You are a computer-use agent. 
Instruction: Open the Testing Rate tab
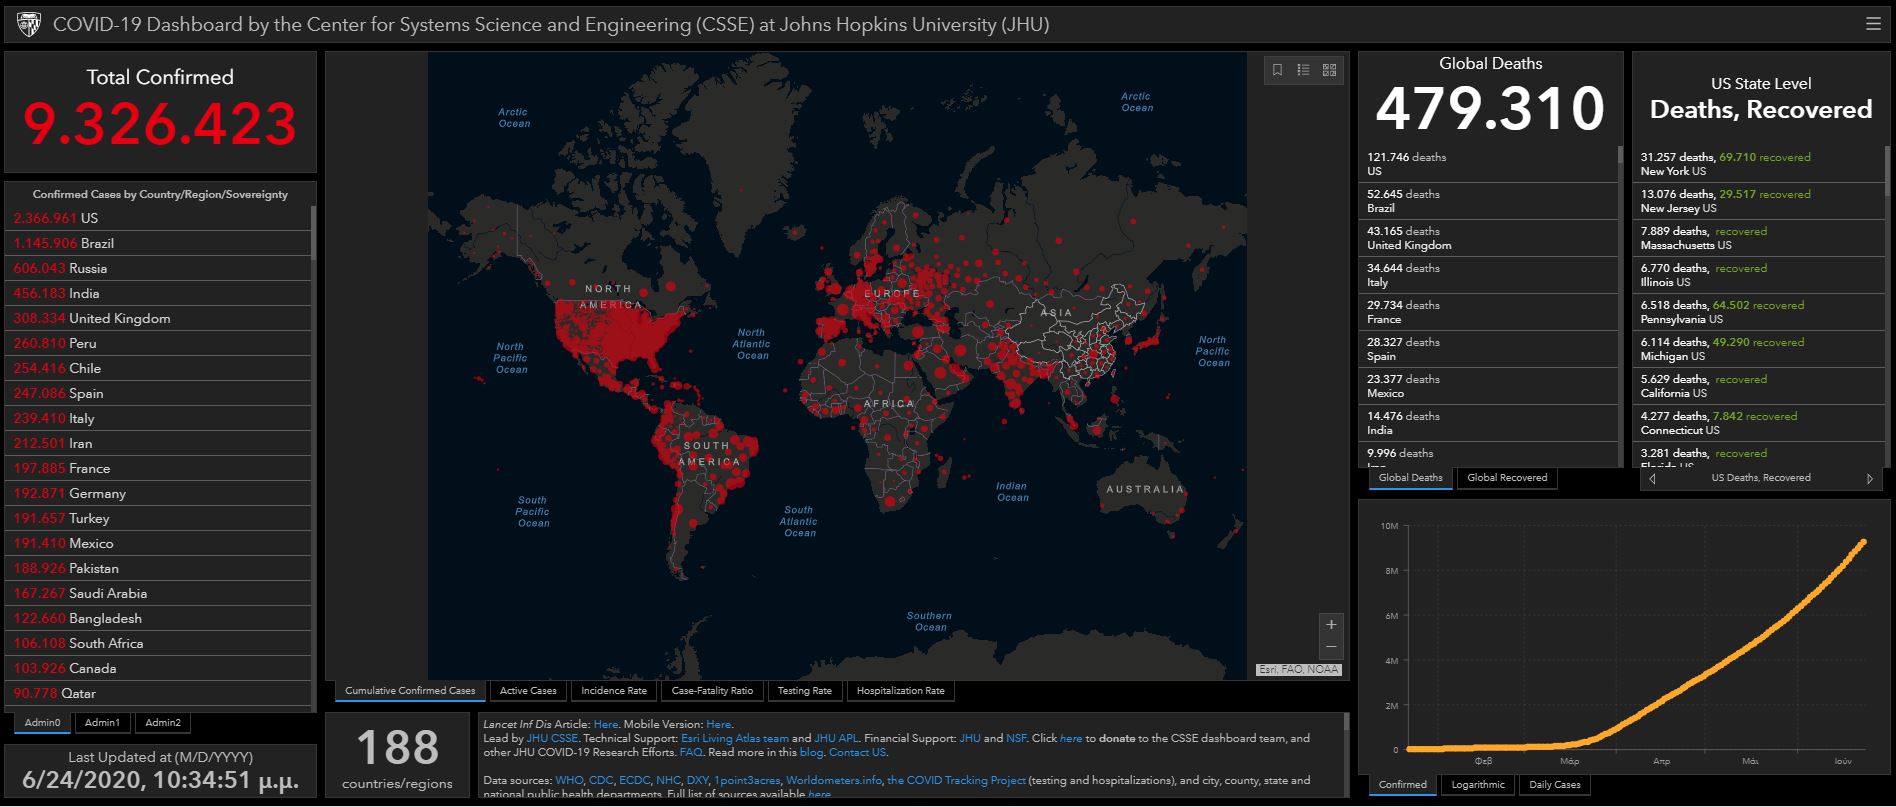point(805,691)
